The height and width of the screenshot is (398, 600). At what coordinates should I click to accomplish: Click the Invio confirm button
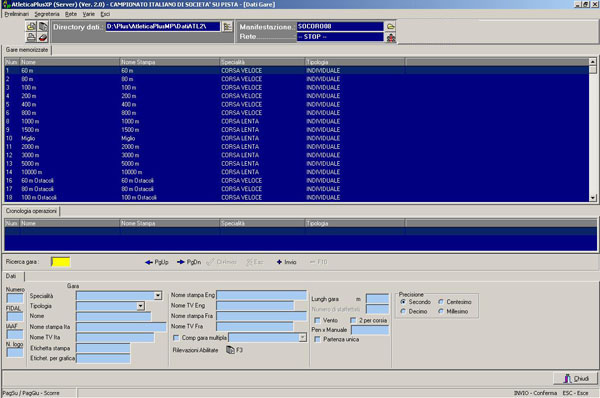[287, 262]
